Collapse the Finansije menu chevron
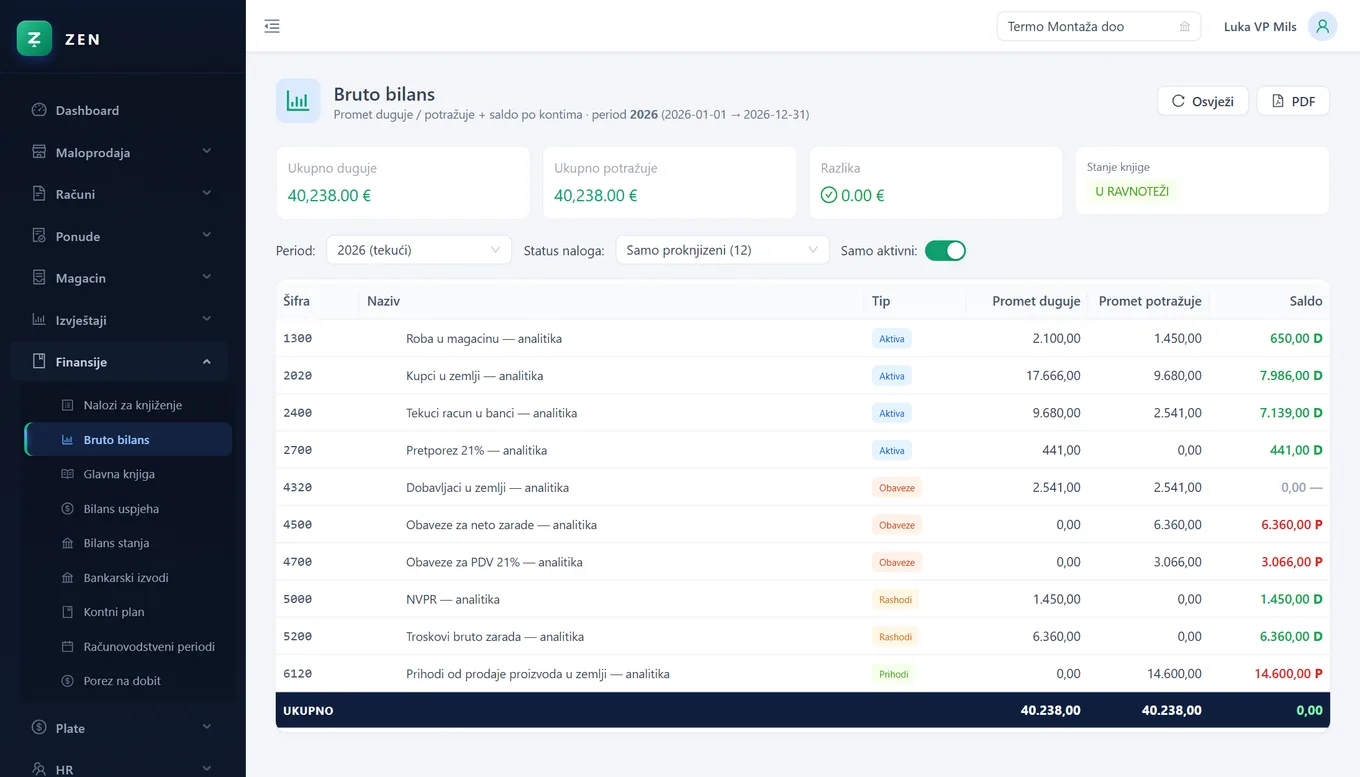This screenshot has width=1360, height=777. point(207,362)
